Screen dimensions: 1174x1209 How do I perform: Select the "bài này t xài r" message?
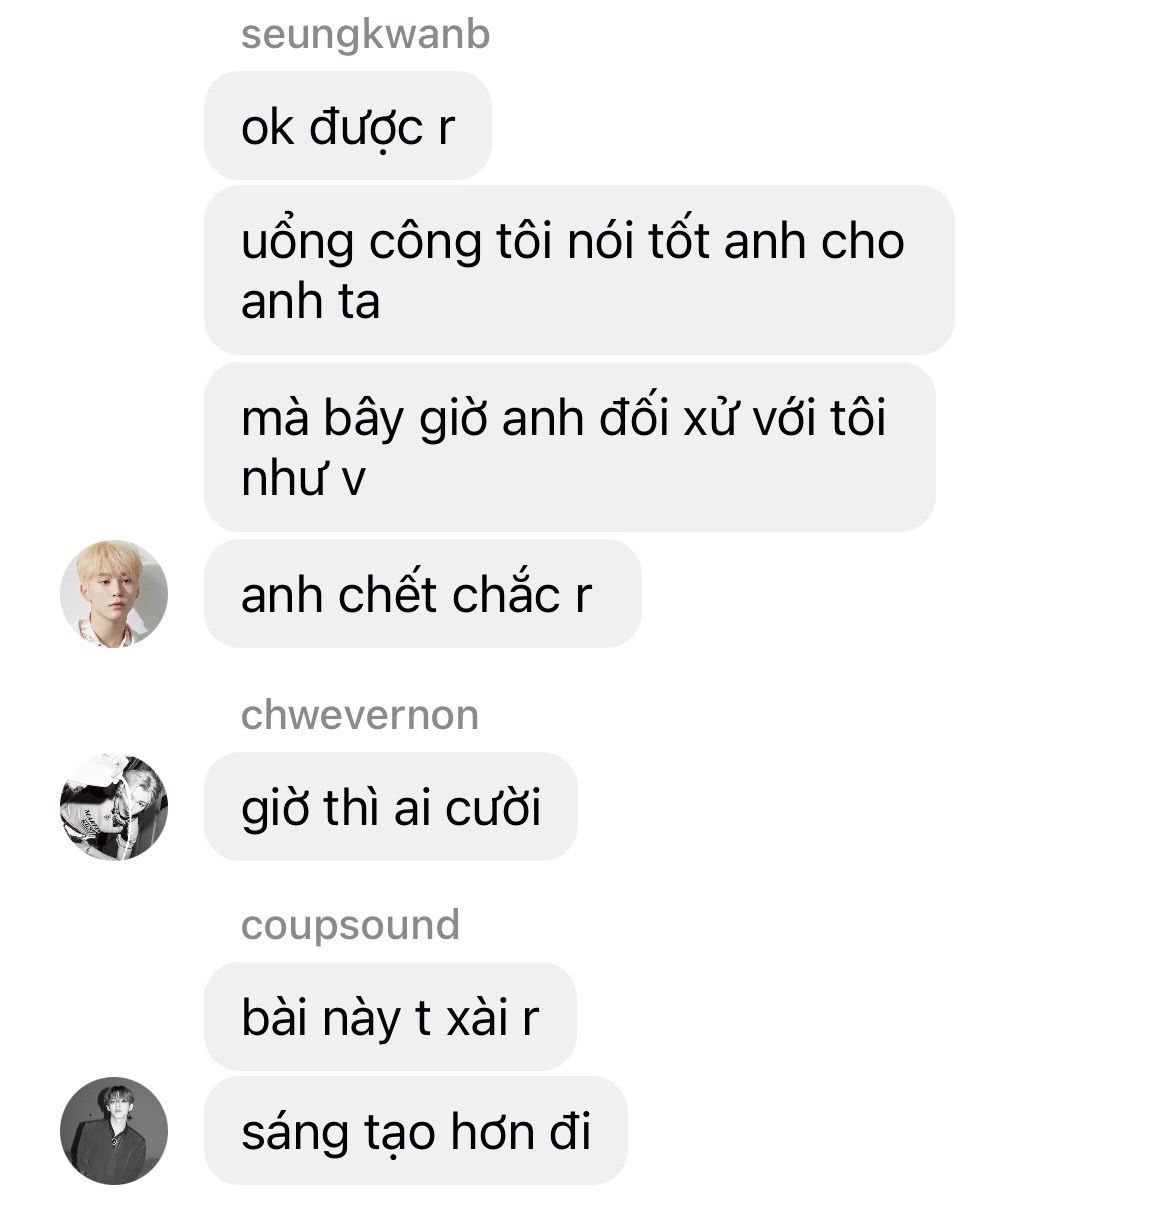point(390,1017)
